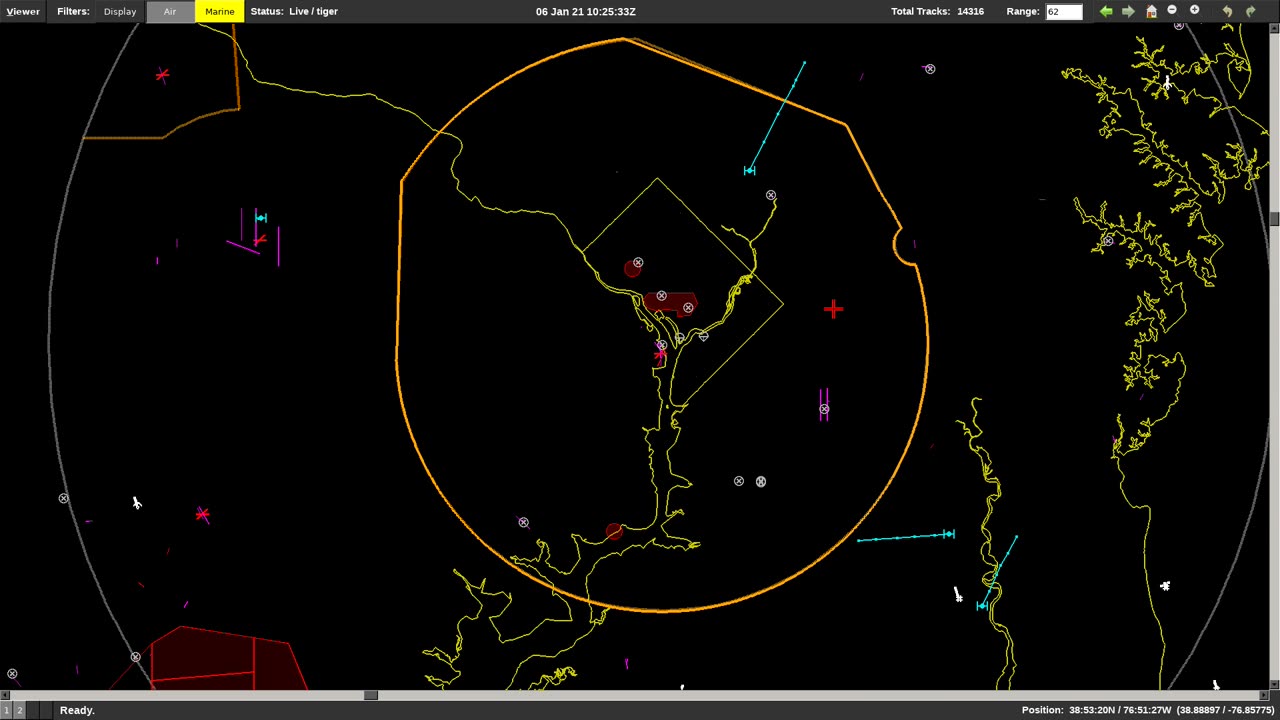Select the circled-X marker beside the upper red dot
Image resolution: width=1280 pixels, height=720 pixels.
pos(638,263)
